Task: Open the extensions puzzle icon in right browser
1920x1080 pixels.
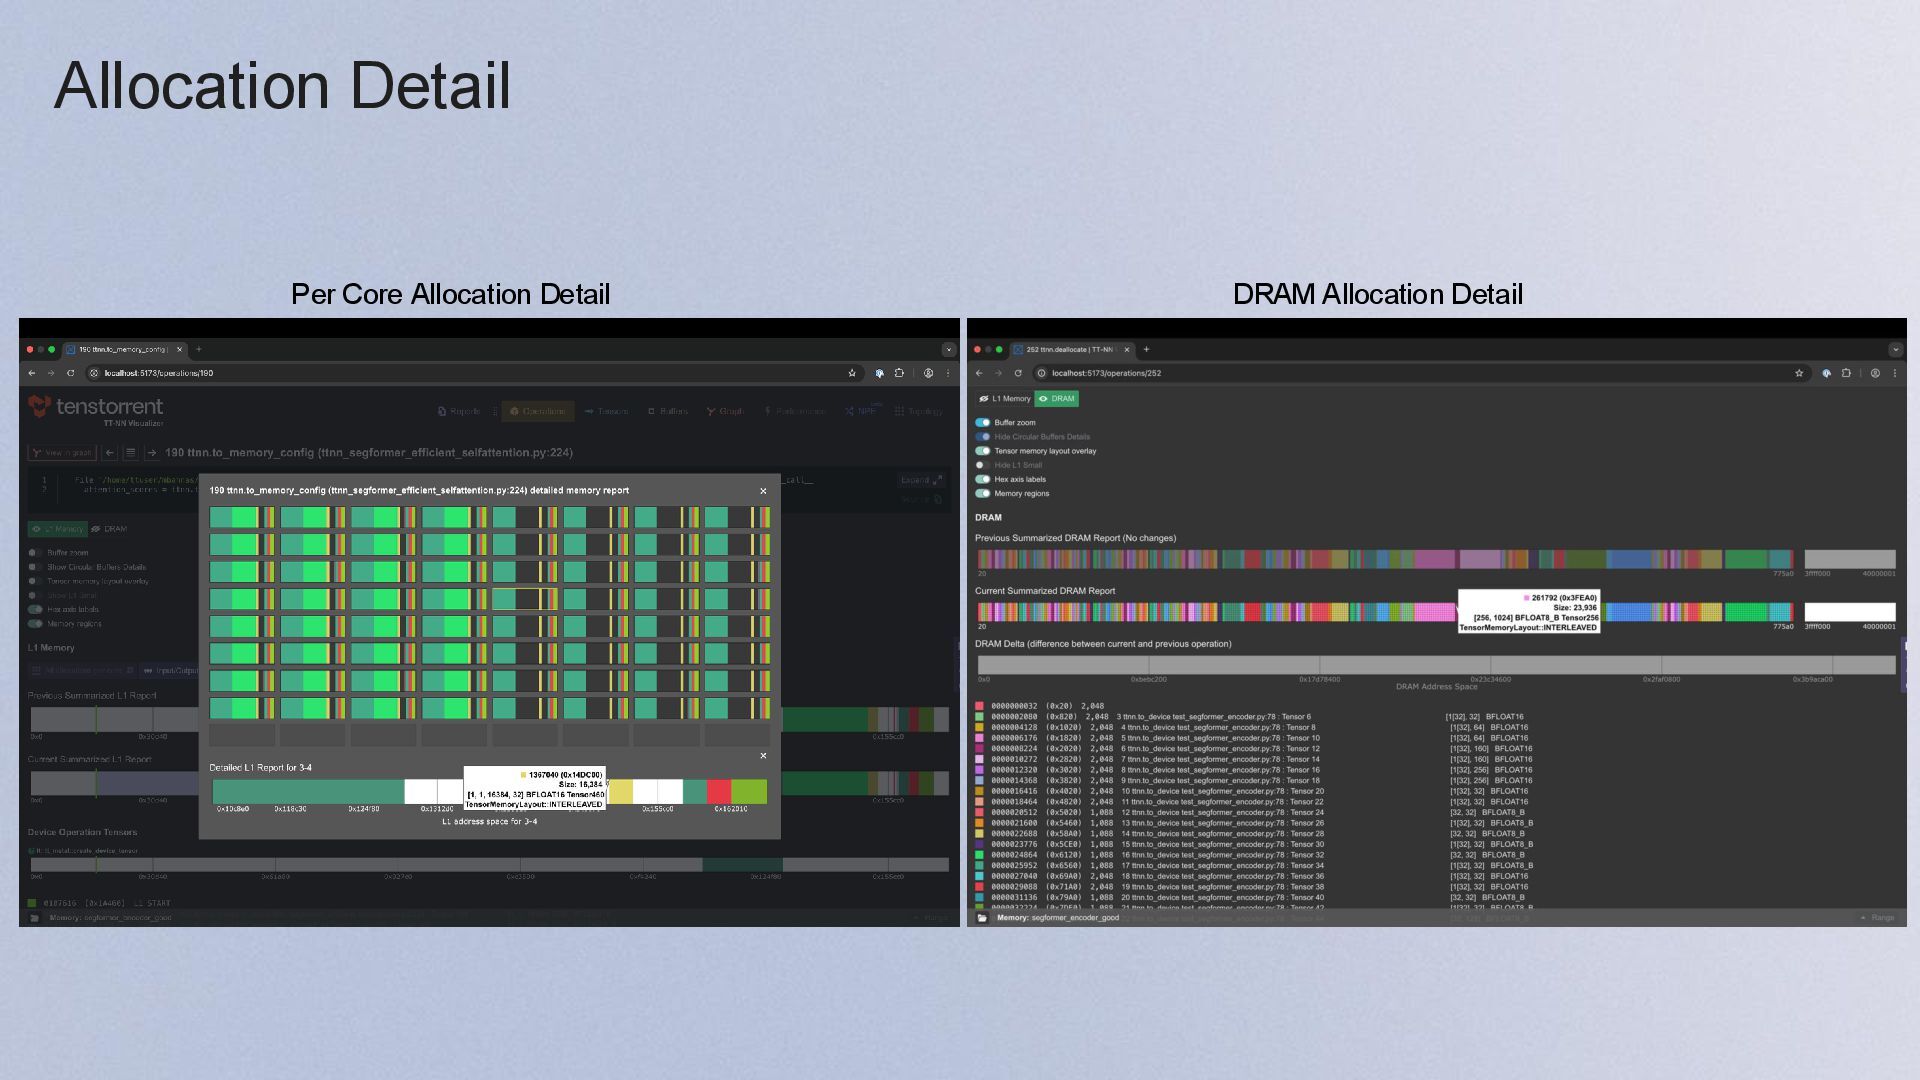Action: pos(1846,373)
